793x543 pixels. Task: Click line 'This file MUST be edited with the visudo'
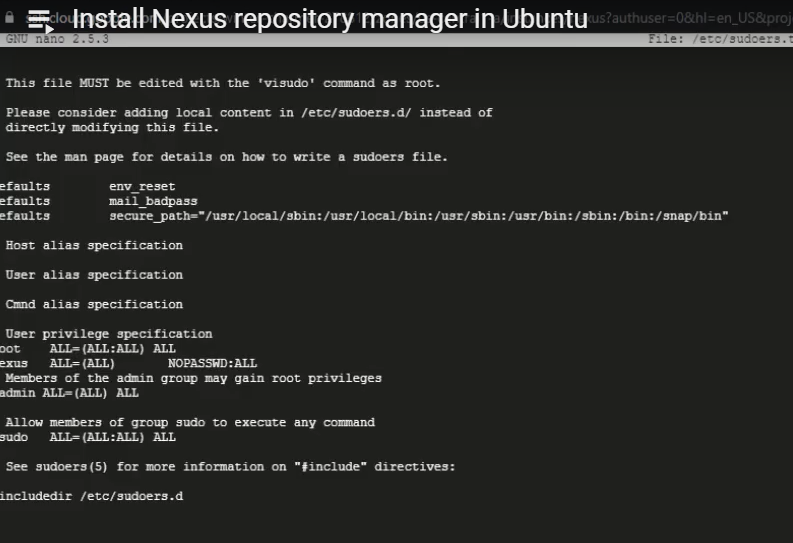223,83
